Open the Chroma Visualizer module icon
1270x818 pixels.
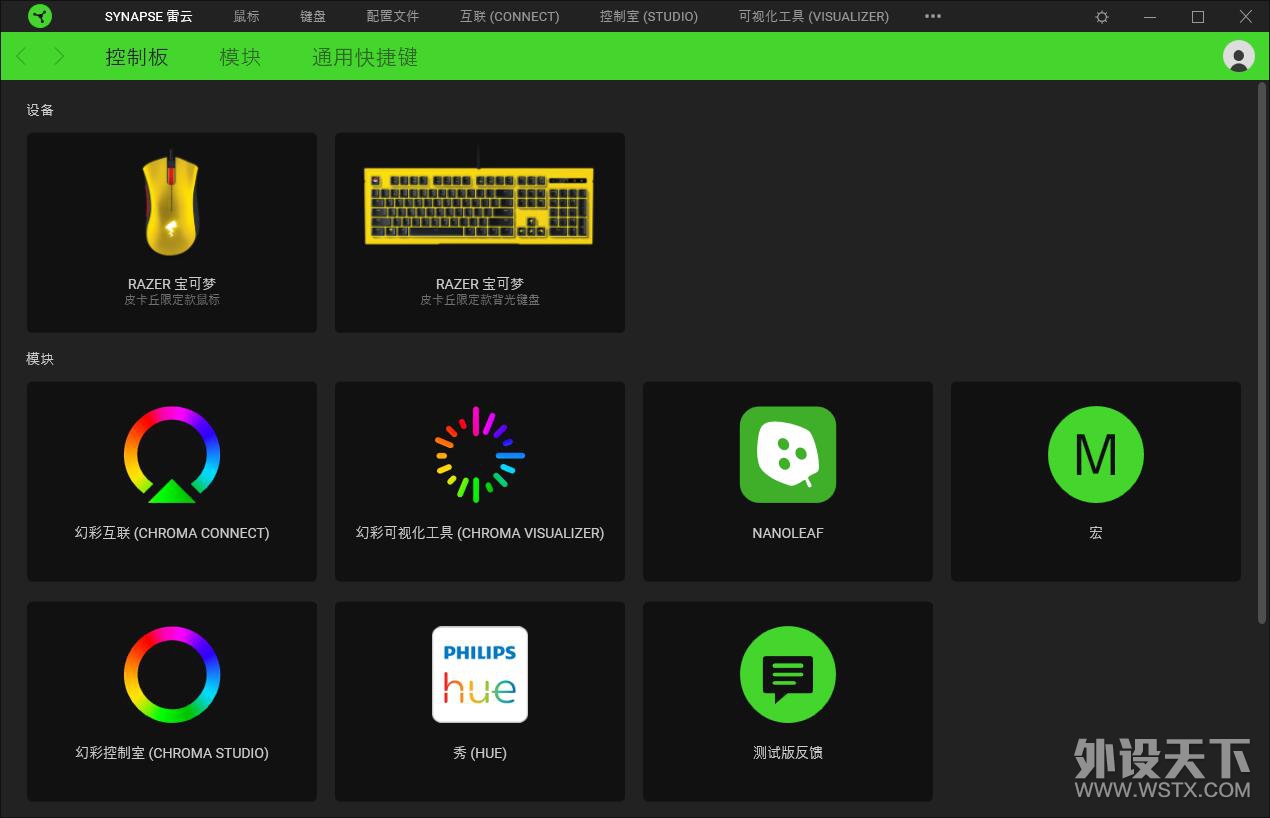480,455
